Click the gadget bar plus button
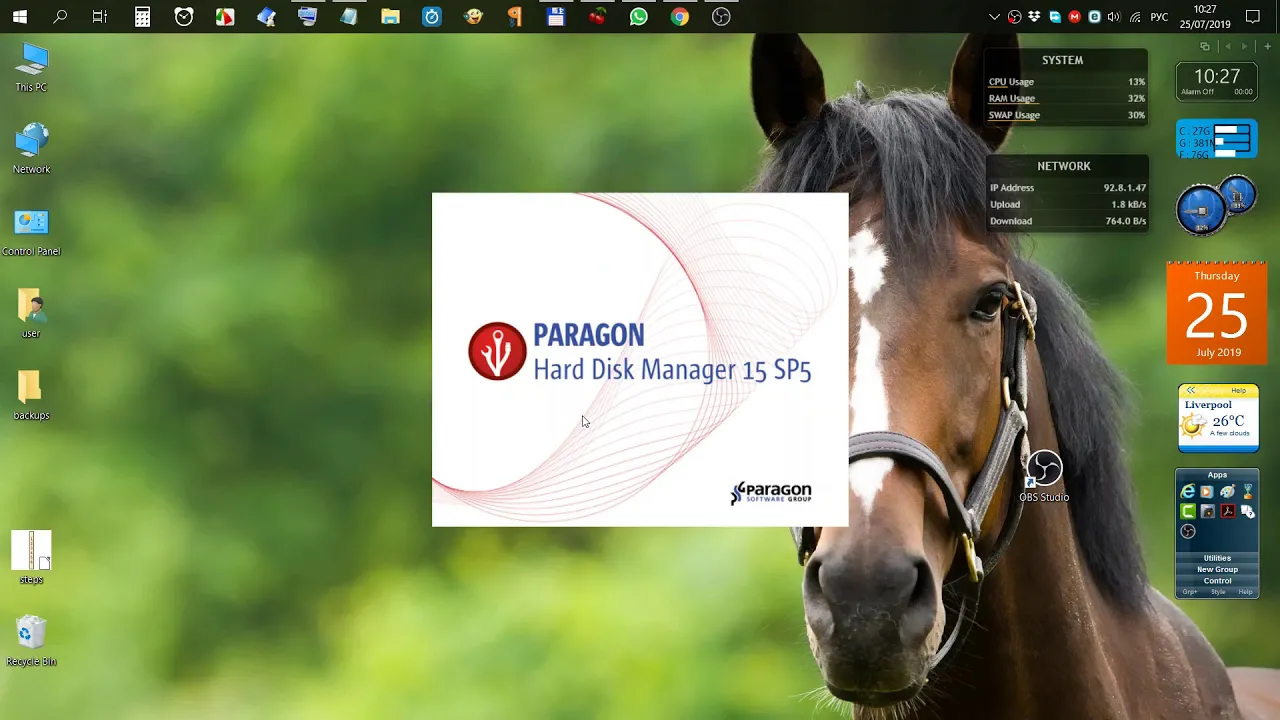 1268,46
